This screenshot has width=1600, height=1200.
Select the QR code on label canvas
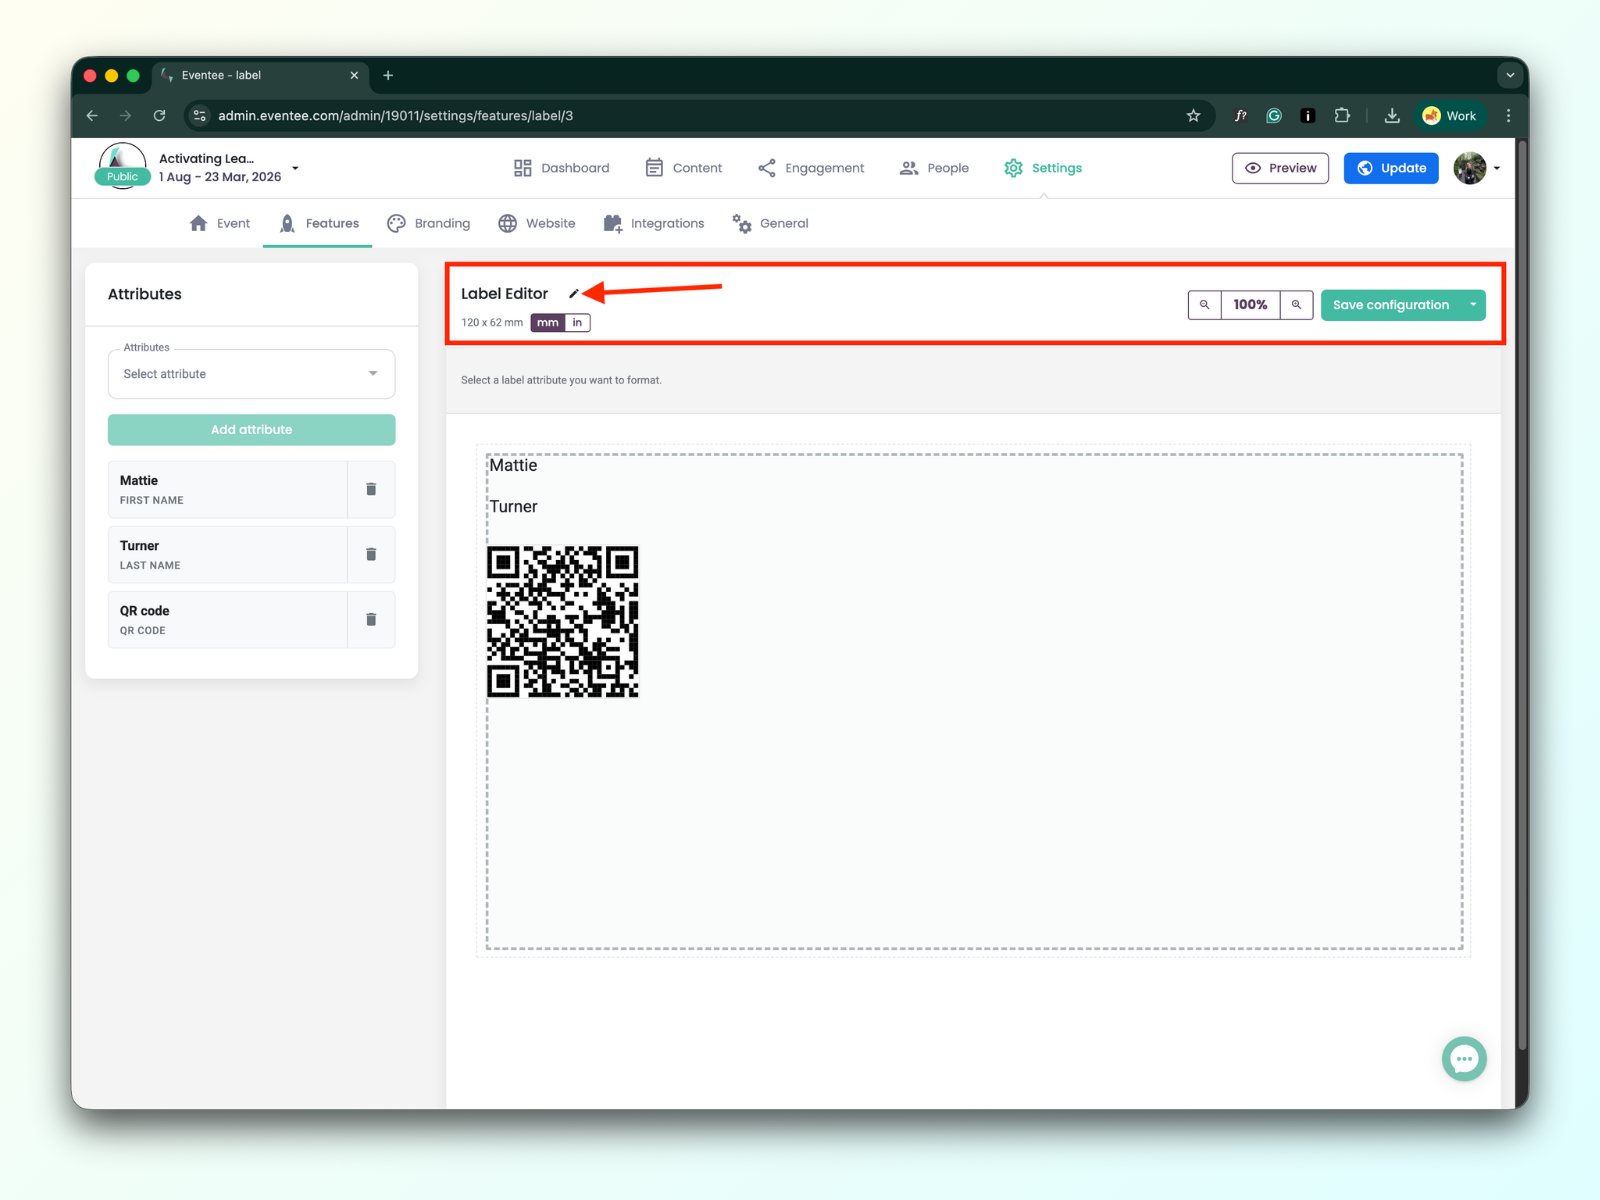(562, 621)
